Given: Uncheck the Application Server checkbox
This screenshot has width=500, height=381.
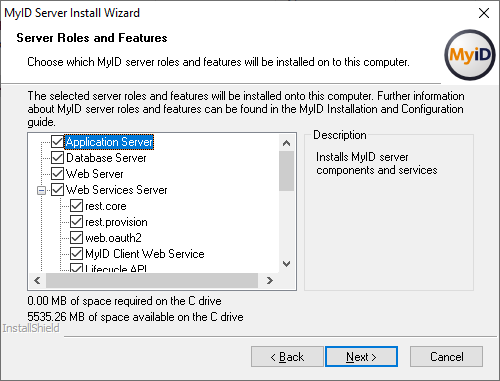Looking at the screenshot, I should click(x=57, y=142).
